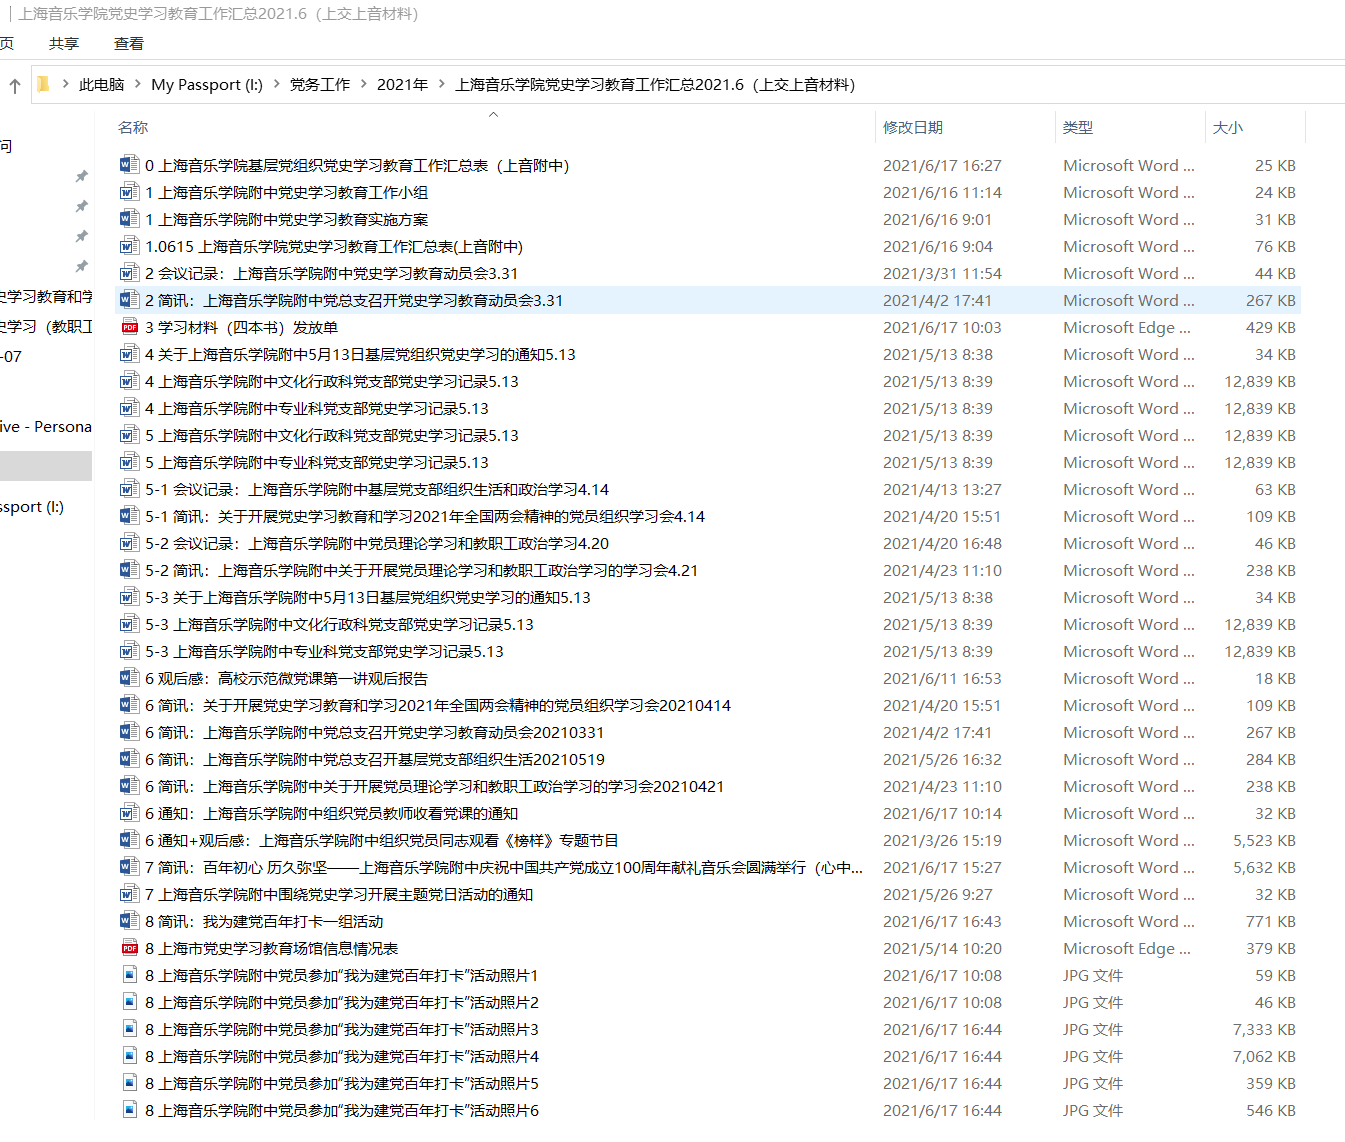Open the 共享 ribbon tab
The image size is (1345, 1142).
click(x=64, y=44)
